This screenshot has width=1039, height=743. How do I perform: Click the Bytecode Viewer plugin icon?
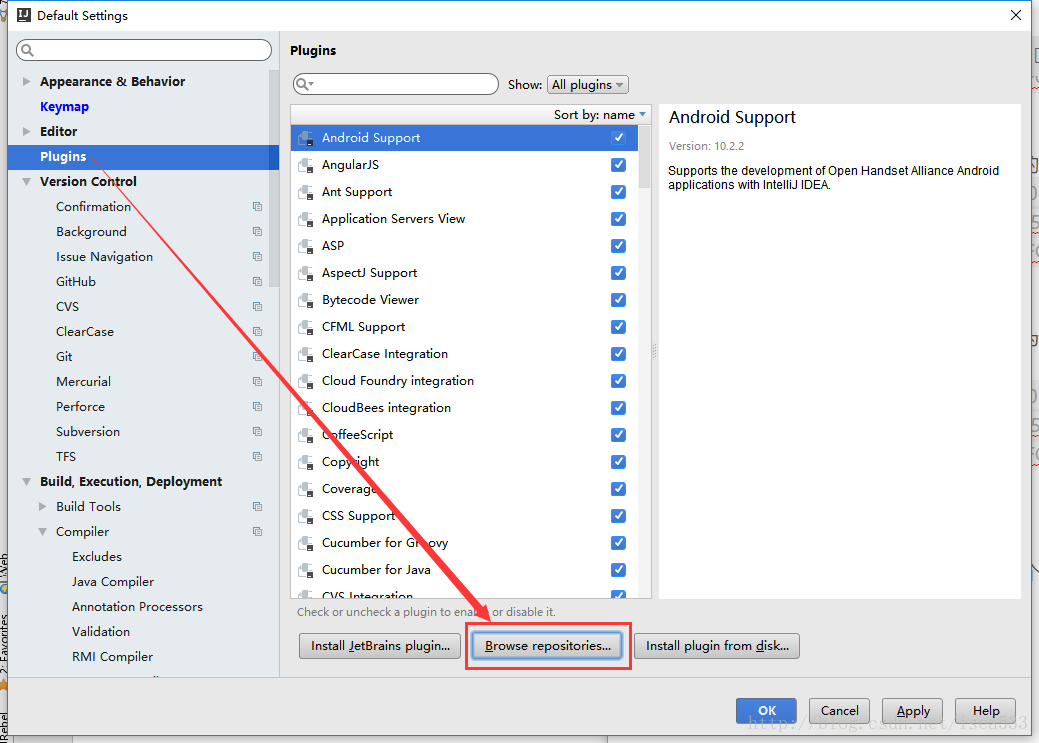coord(305,300)
